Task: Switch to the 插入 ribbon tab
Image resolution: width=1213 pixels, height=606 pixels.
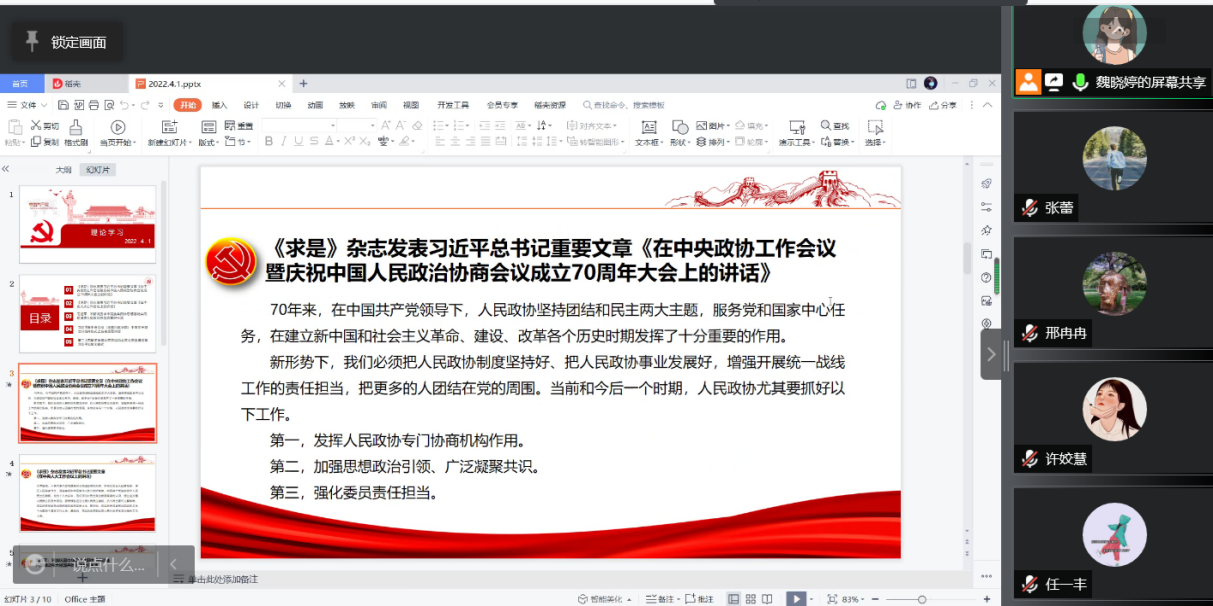Action: (x=219, y=105)
